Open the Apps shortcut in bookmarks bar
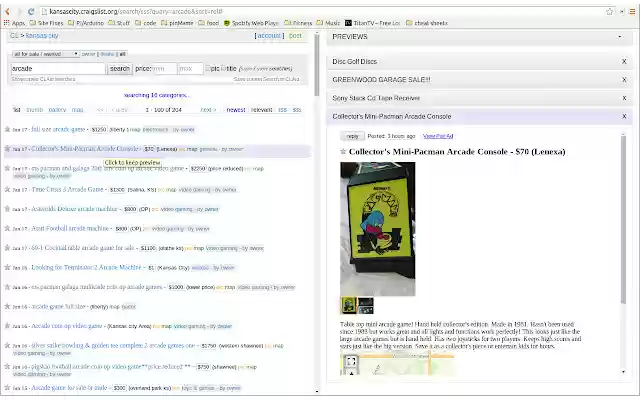The height and width of the screenshot is (400, 640). (14, 23)
